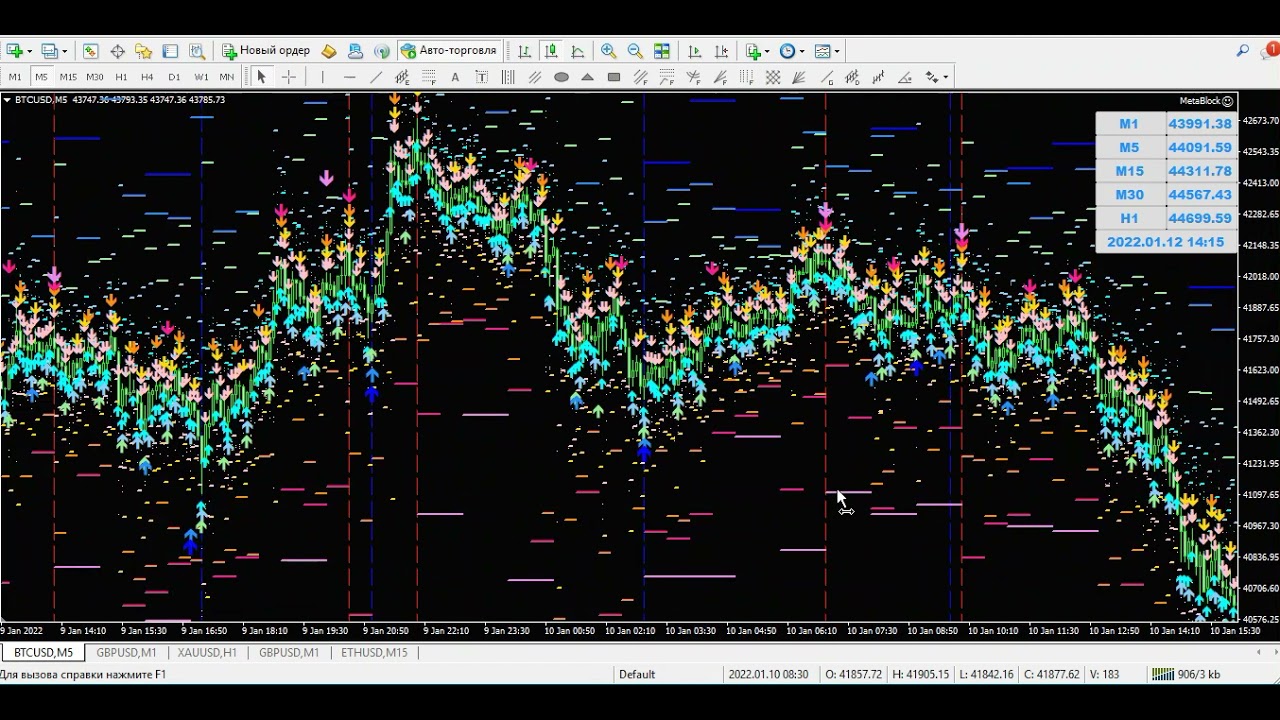
Task: Select the trendline tool
Action: click(x=376, y=77)
